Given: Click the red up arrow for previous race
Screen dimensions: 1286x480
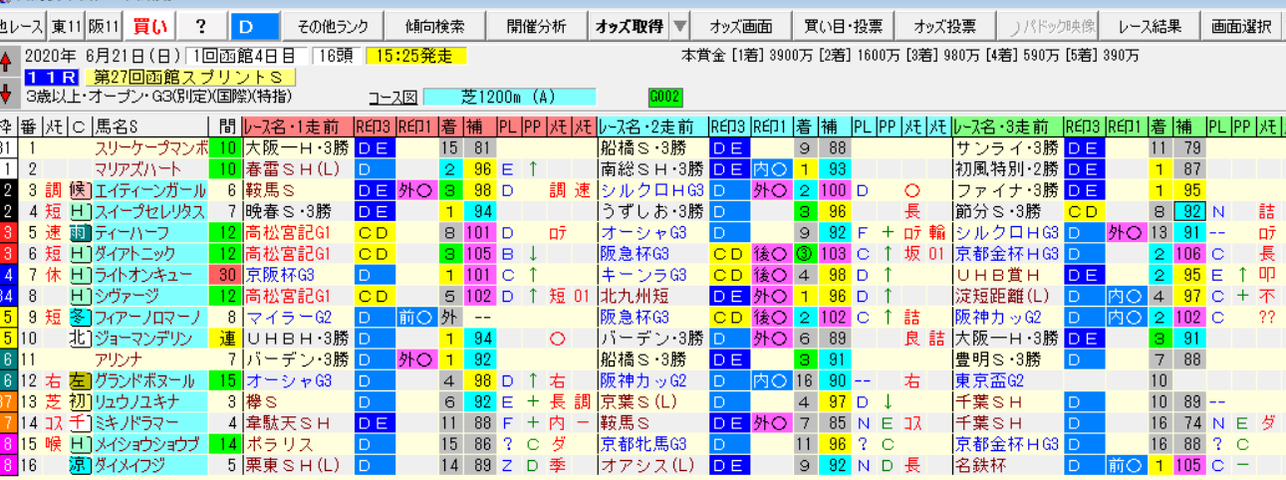Looking at the screenshot, I should pyautogui.click(x=7, y=62).
